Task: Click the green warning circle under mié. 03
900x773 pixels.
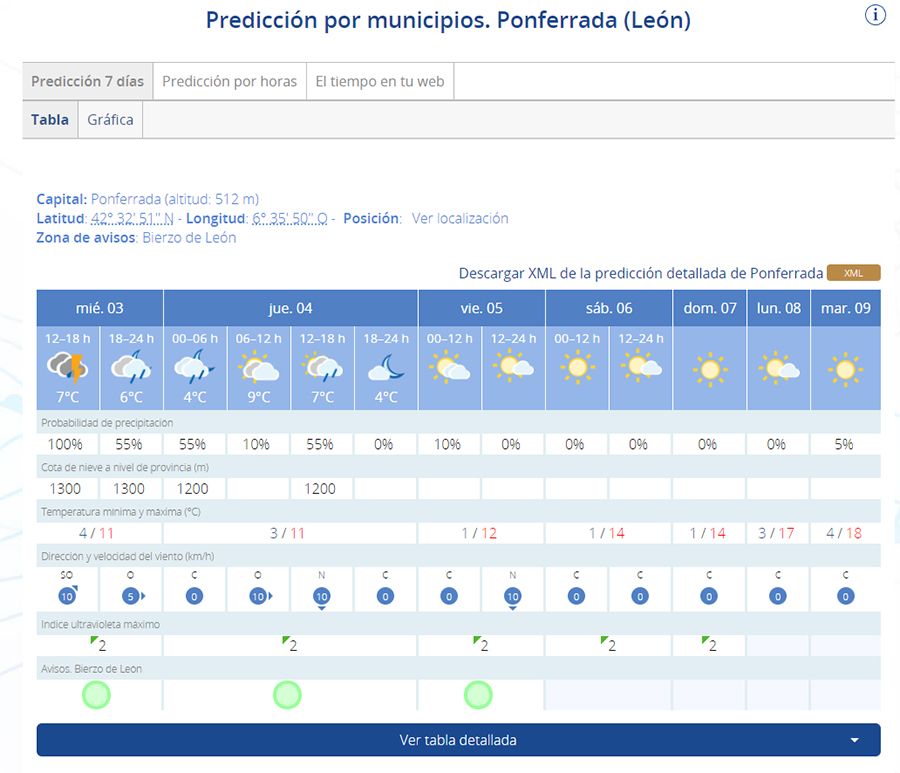Action: tap(96, 694)
